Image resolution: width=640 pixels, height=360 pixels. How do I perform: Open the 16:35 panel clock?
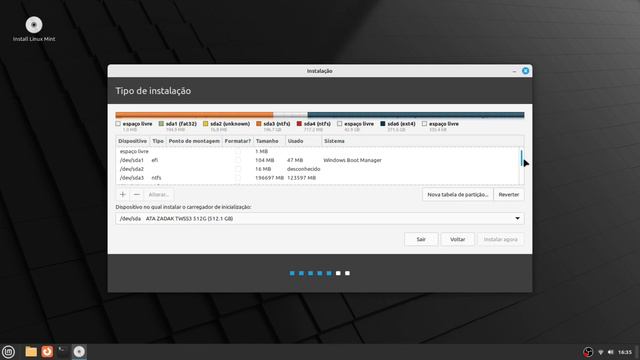pos(625,352)
